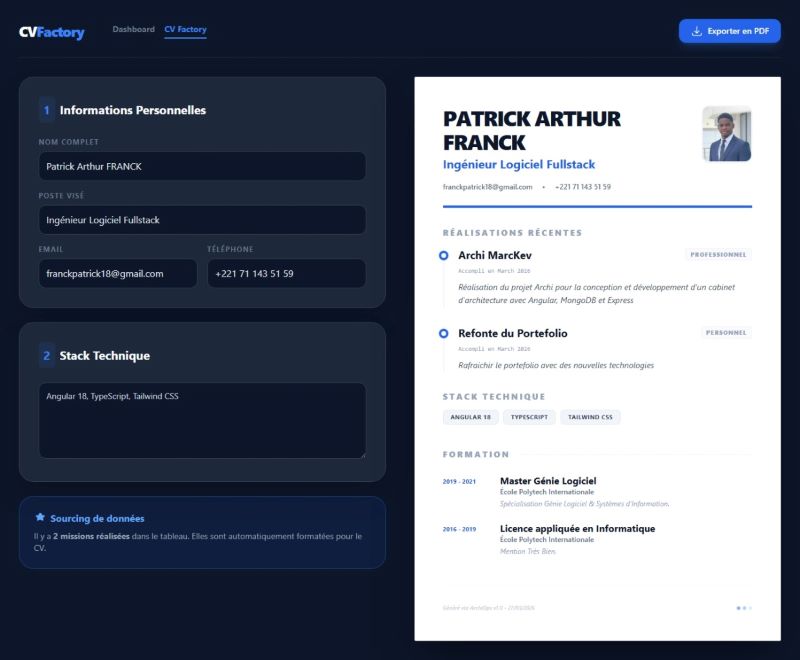Click the Archi MarcKev timeline bullet

click(443, 255)
